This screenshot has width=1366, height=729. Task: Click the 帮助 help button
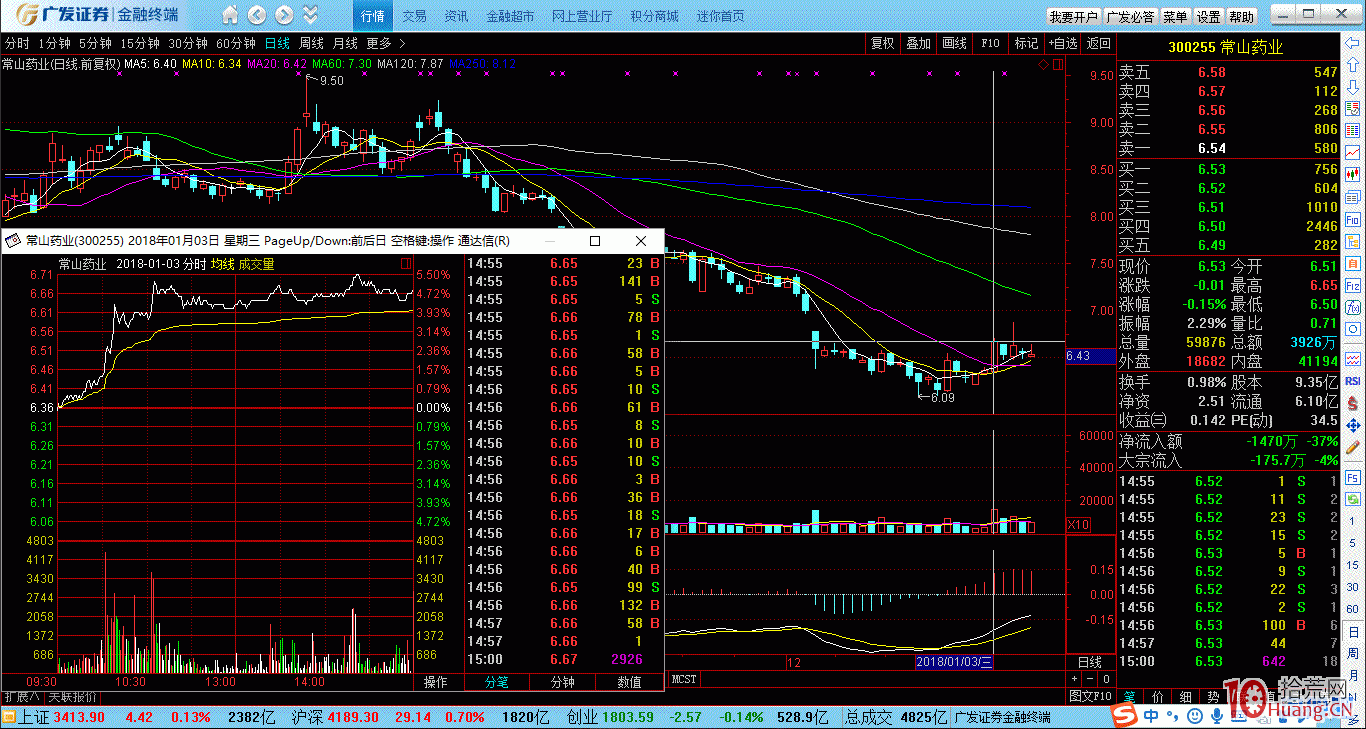point(1242,17)
